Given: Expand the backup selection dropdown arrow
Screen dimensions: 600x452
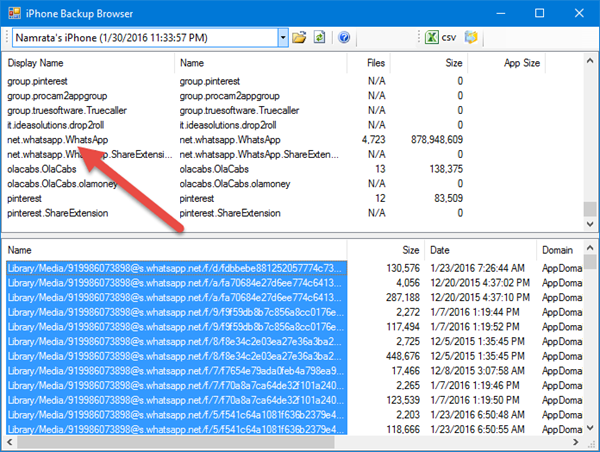Looking at the screenshot, I should [x=283, y=38].
